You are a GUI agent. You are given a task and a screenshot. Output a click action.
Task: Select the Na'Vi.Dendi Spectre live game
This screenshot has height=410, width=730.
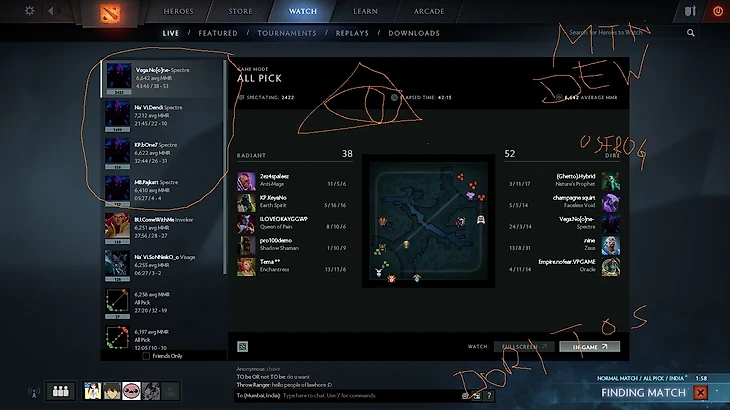163,115
